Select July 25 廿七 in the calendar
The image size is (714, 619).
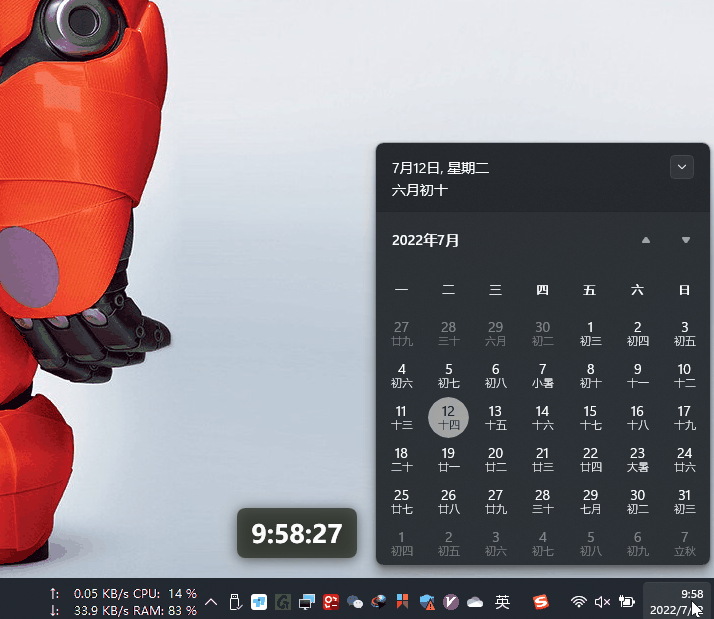[x=401, y=501]
